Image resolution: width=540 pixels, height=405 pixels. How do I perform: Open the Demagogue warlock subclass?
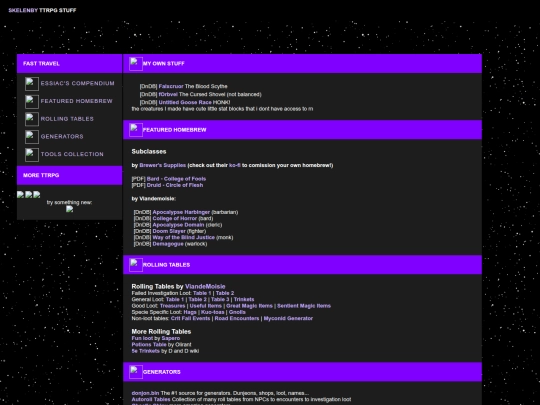click(168, 244)
